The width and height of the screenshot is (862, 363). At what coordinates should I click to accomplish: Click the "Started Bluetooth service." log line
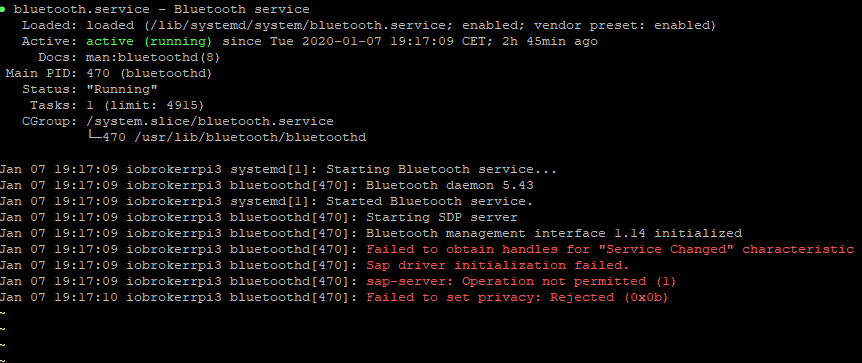(429, 201)
